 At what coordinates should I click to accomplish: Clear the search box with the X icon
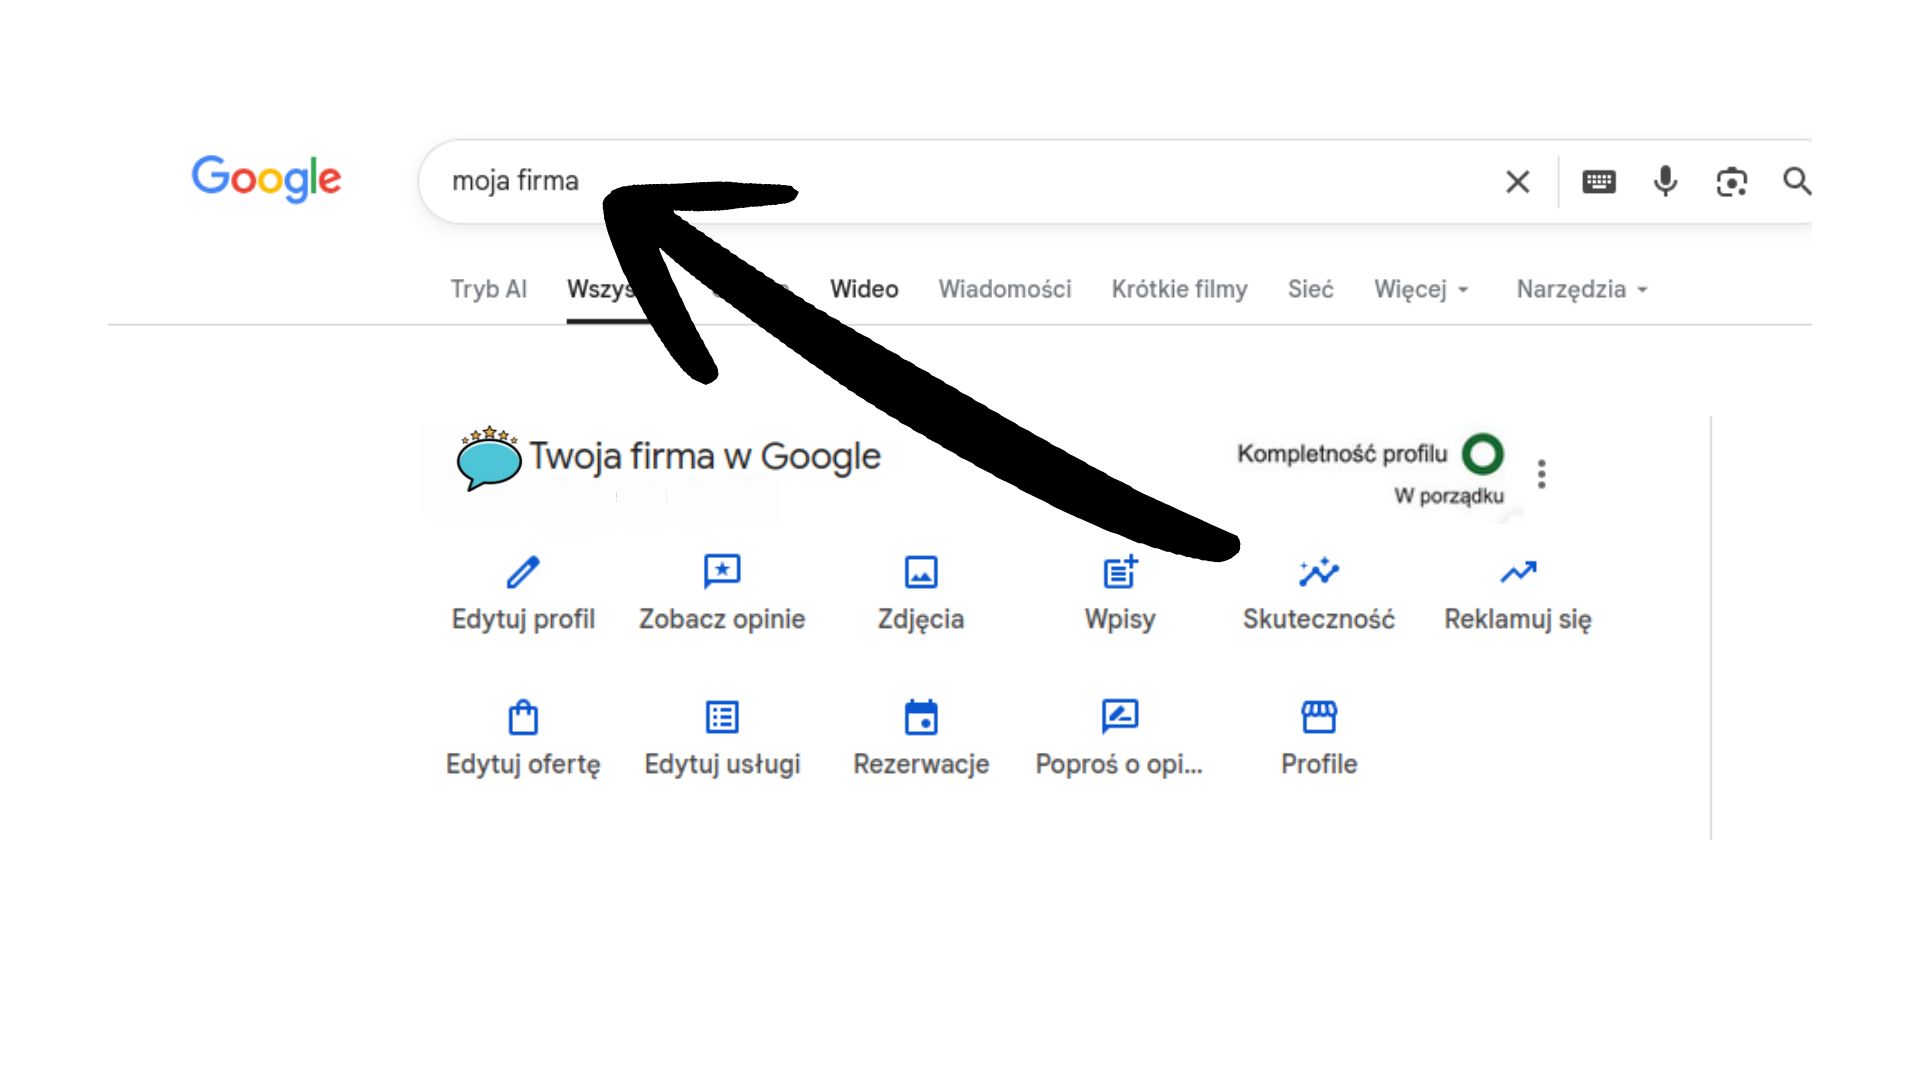click(1518, 181)
